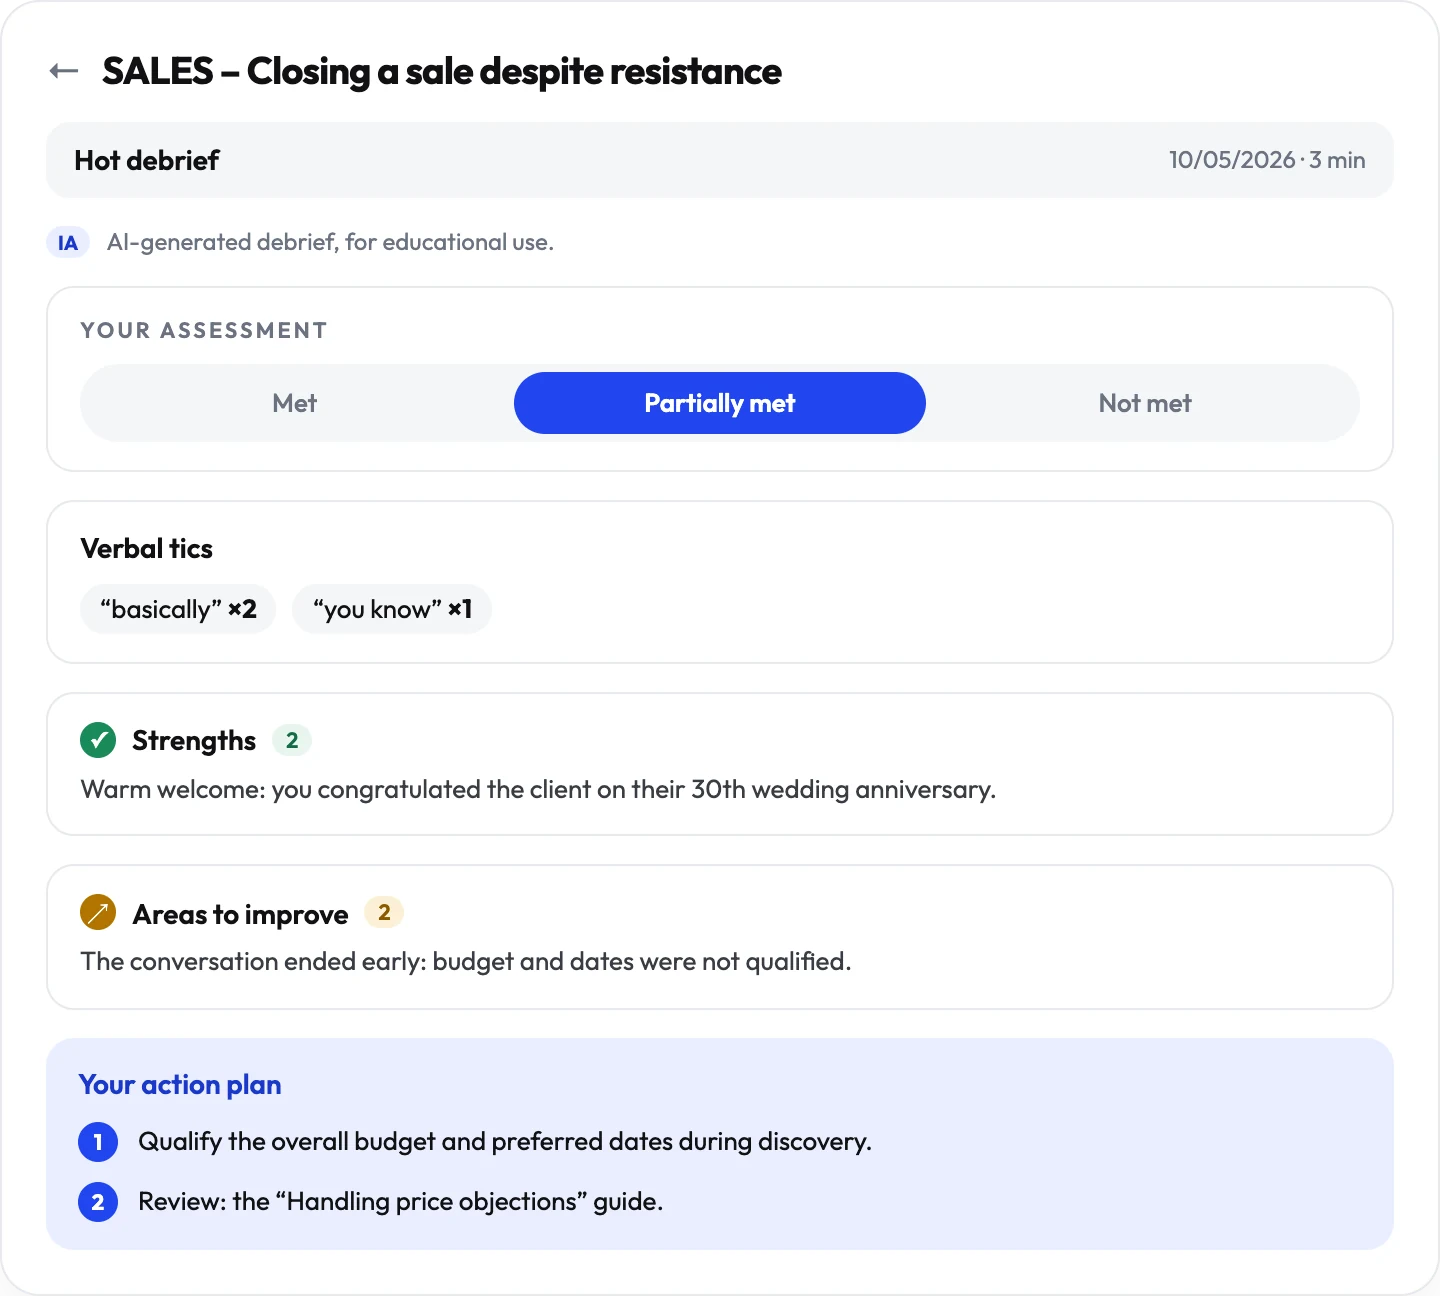This screenshot has width=1440, height=1296.
Task: Click the Areas to improve count badge
Action: (x=384, y=912)
